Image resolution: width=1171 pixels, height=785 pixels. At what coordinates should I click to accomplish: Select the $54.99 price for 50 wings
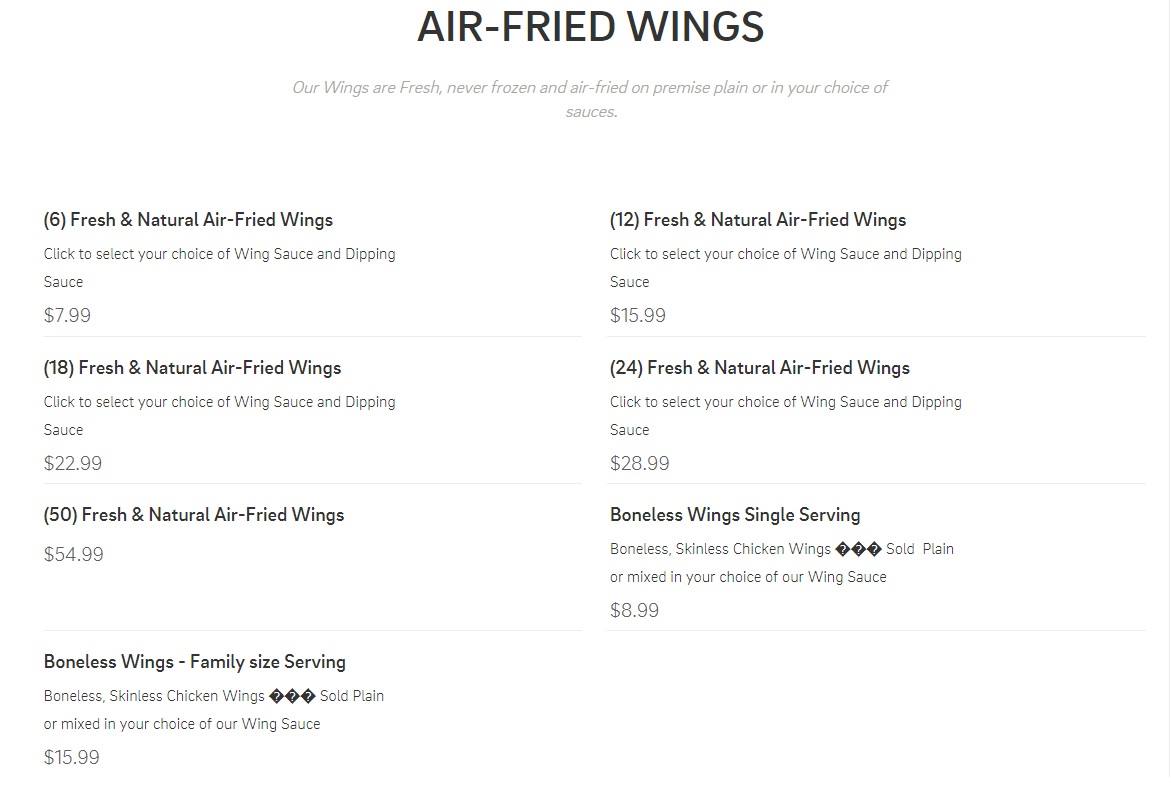coord(73,555)
